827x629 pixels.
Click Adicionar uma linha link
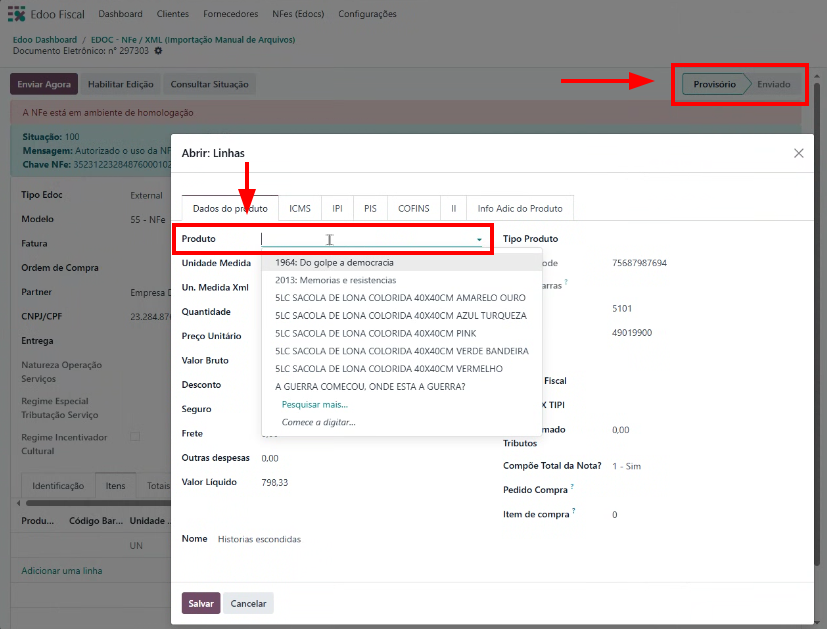(x=62, y=570)
